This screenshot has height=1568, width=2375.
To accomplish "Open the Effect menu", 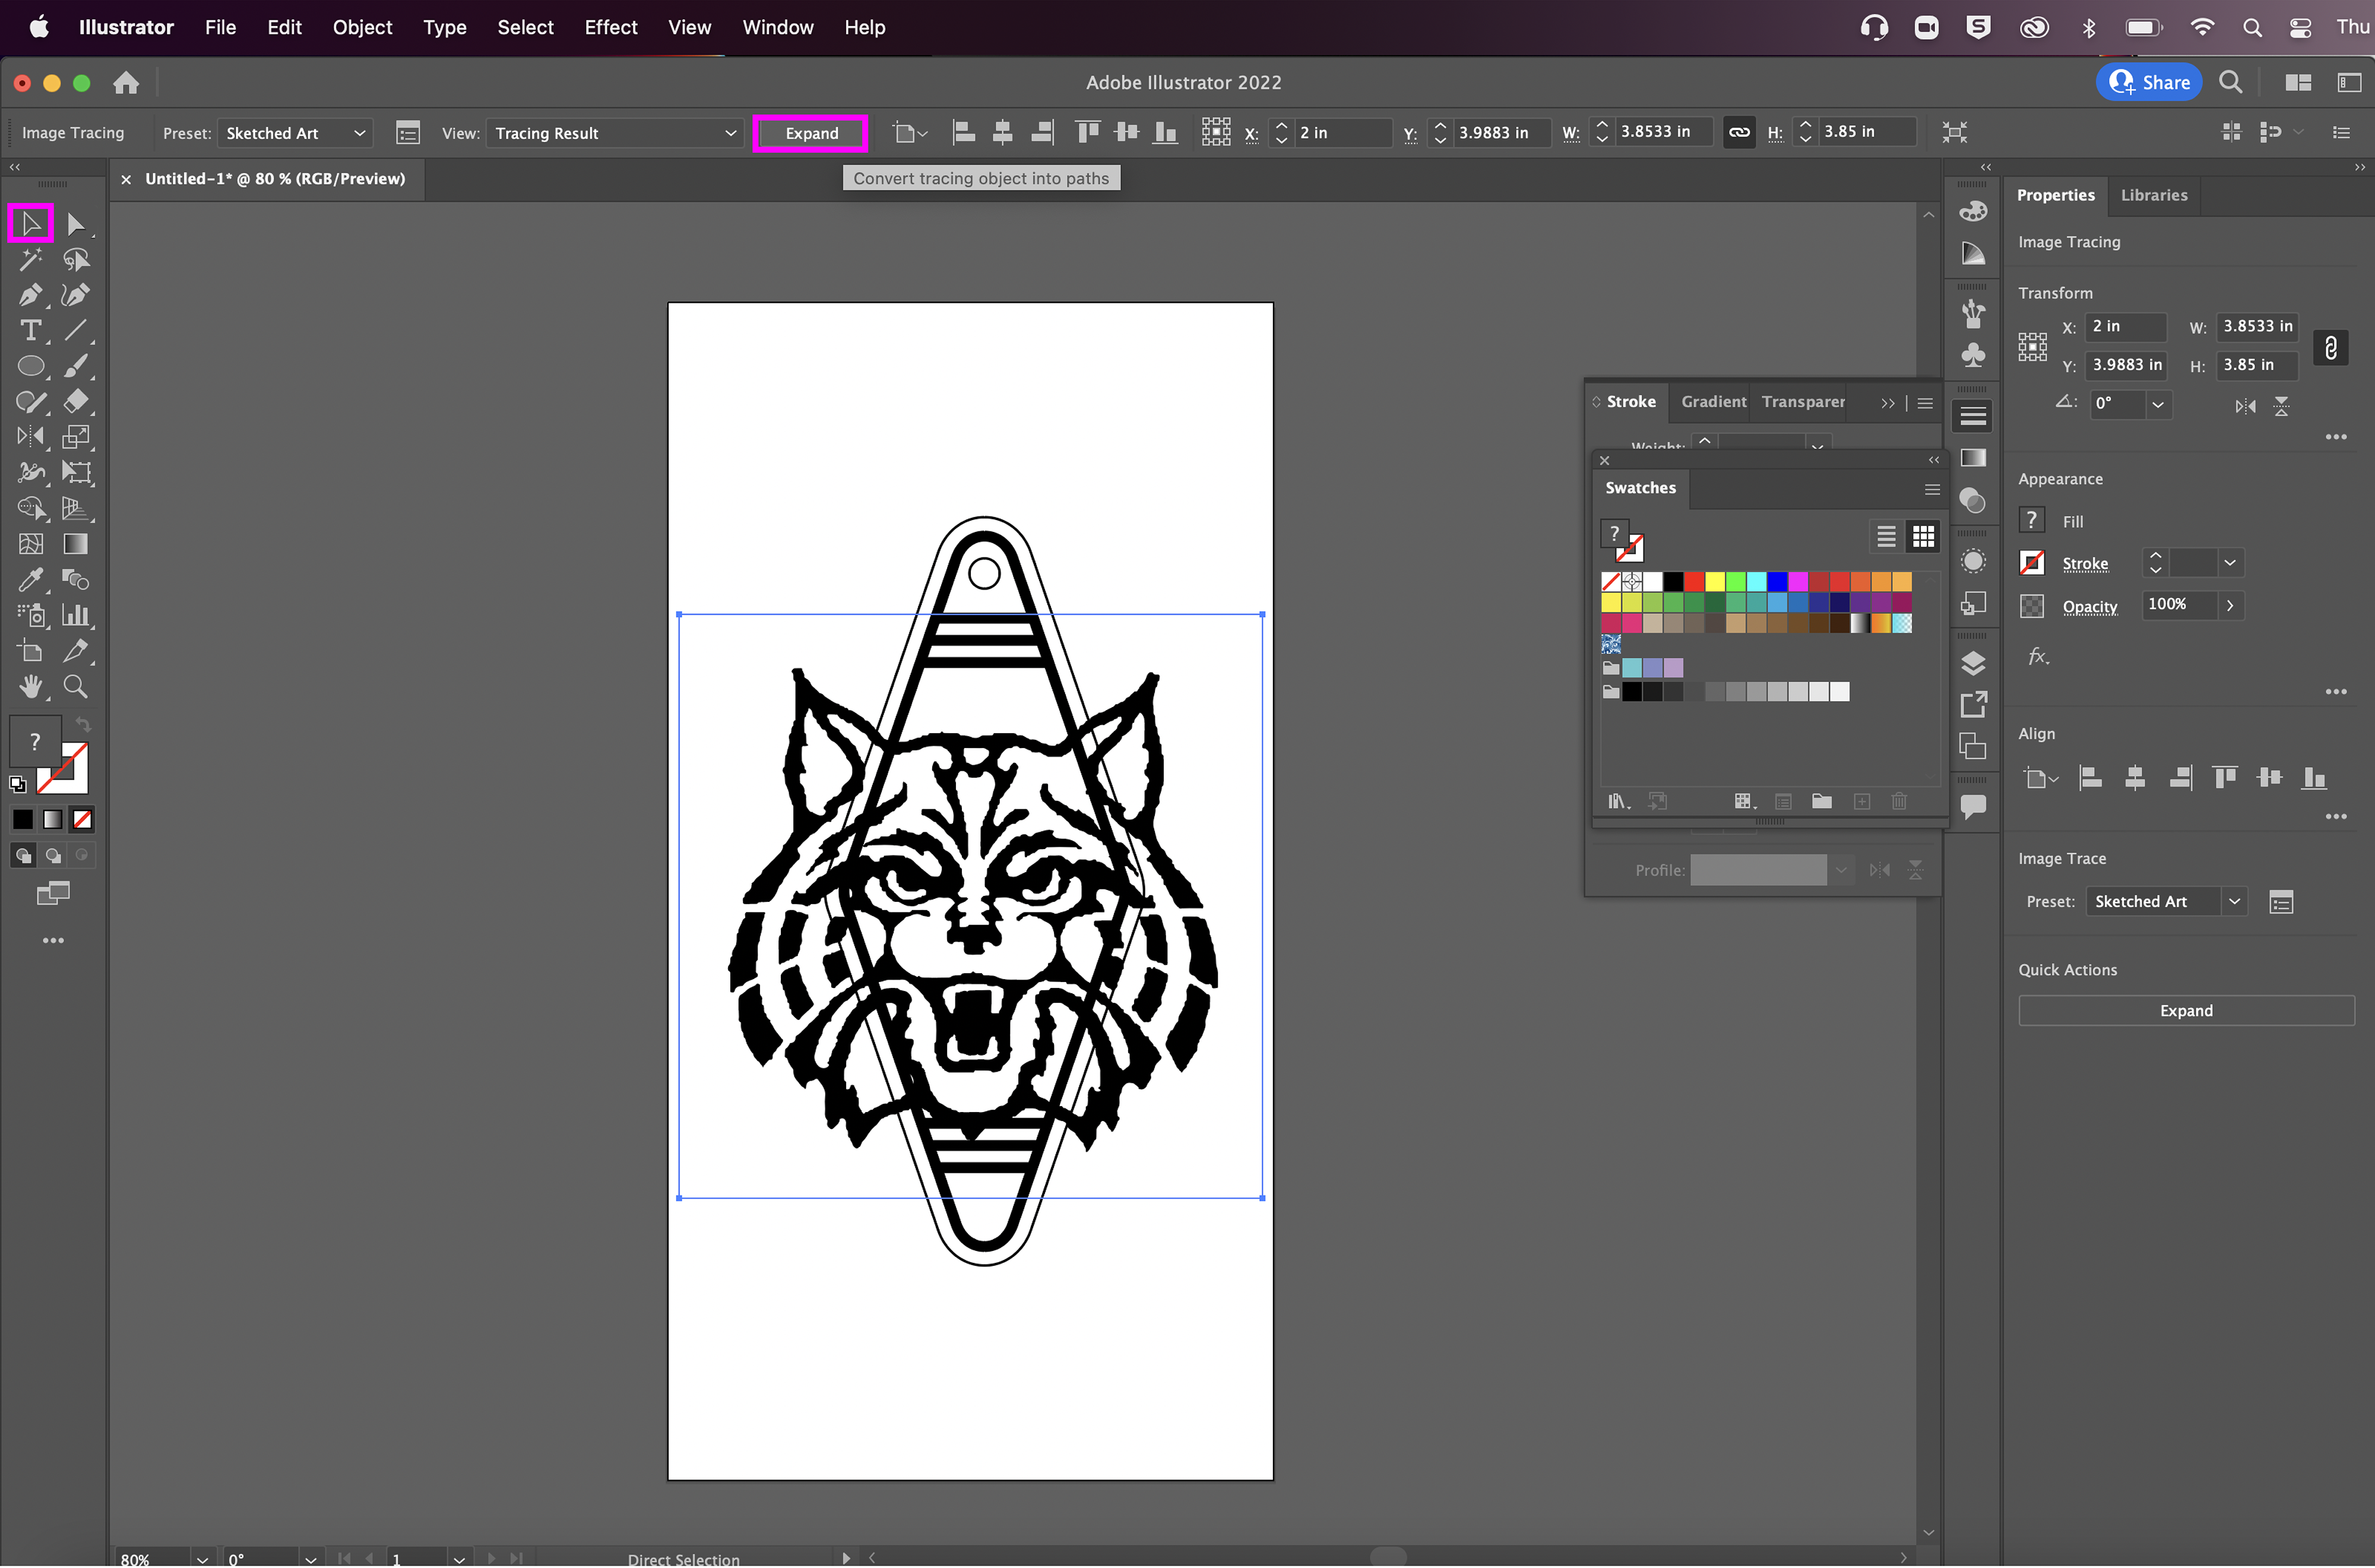I will click(610, 27).
